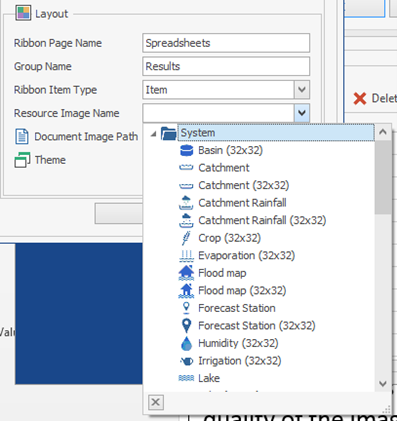The height and width of the screenshot is (421, 397).
Task: Click the Document Image Path page icon
Action: 22,137
